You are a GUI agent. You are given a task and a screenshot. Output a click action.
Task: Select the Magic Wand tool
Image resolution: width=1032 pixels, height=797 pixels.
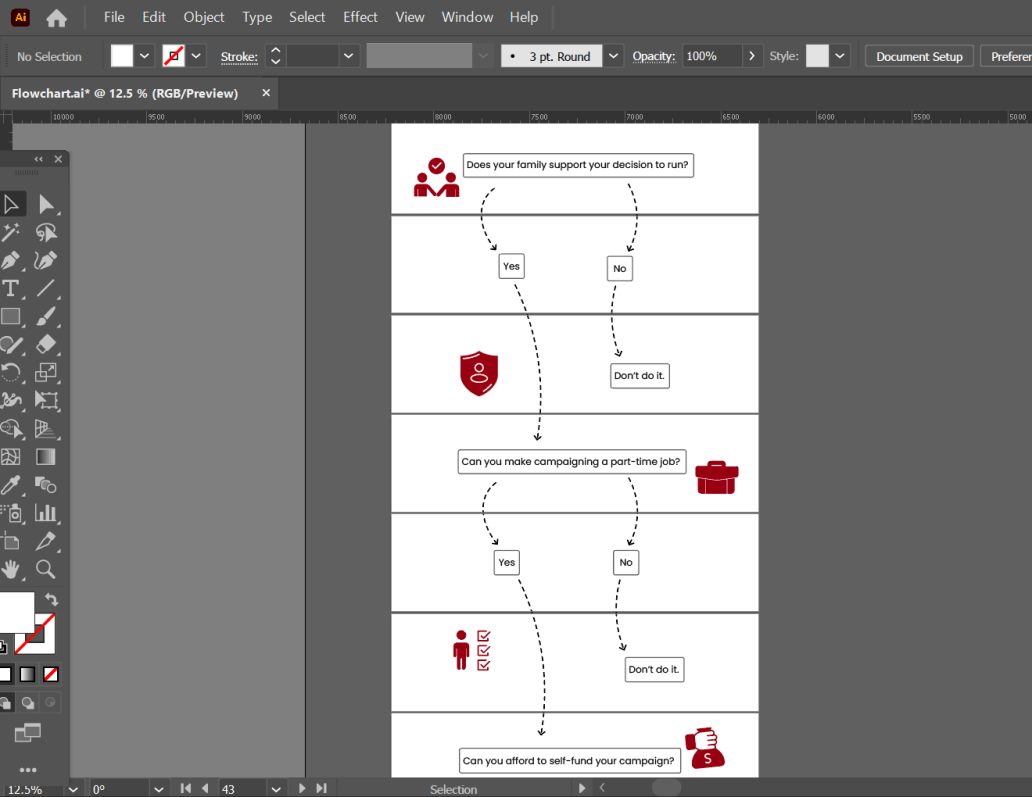pyautogui.click(x=11, y=232)
